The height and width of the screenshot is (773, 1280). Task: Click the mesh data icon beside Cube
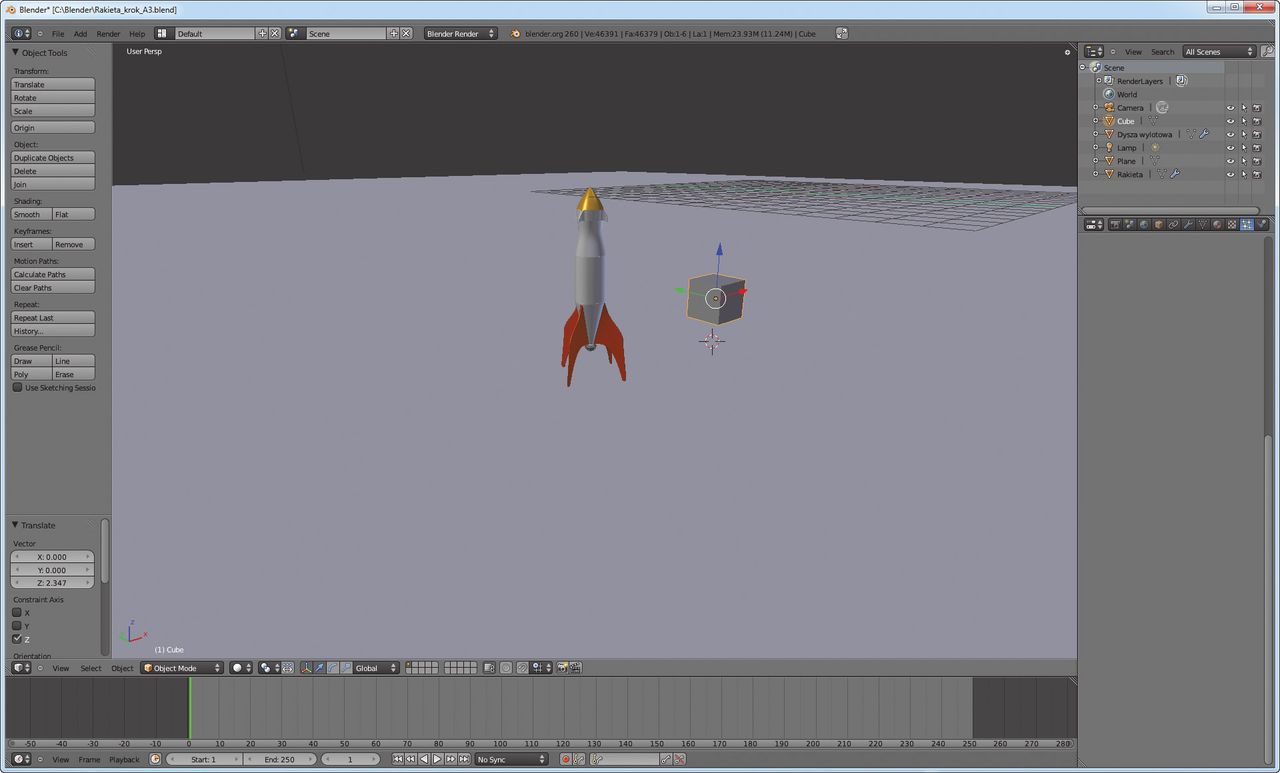[x=1152, y=121]
